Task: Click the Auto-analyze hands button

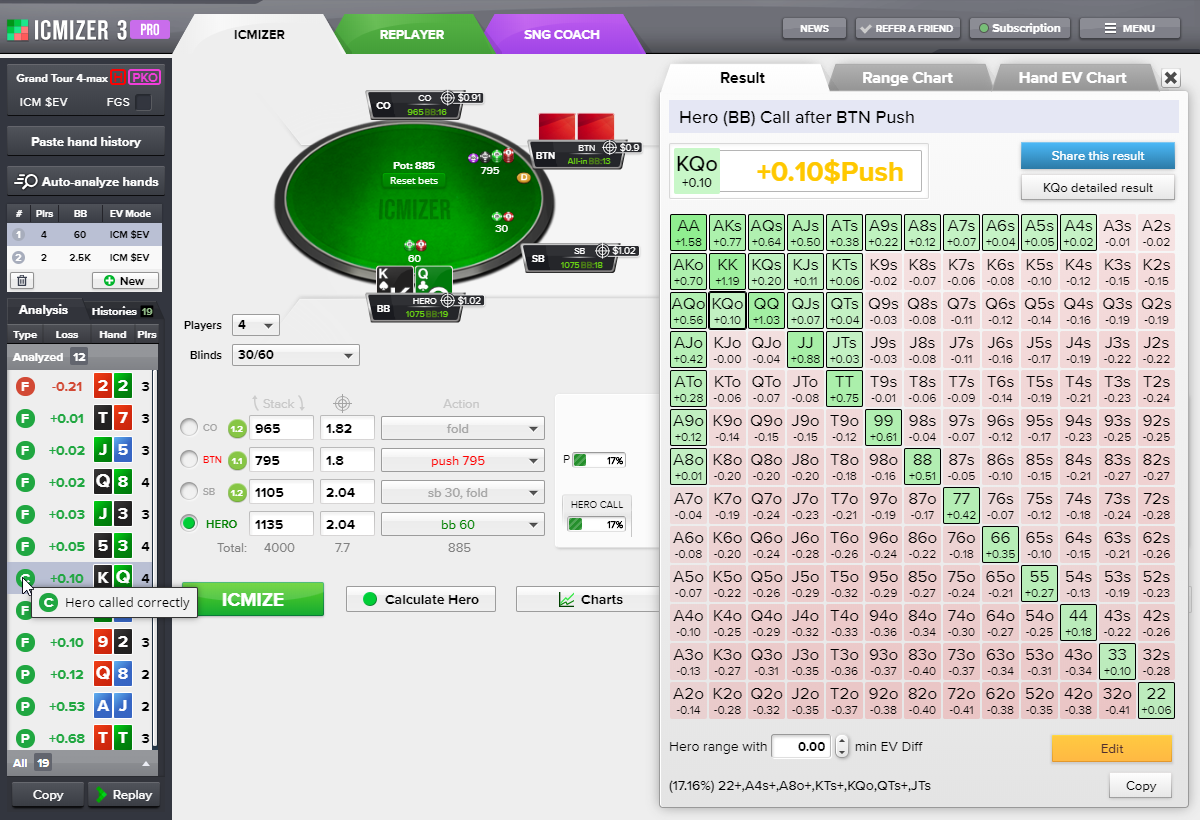Action: [85, 182]
